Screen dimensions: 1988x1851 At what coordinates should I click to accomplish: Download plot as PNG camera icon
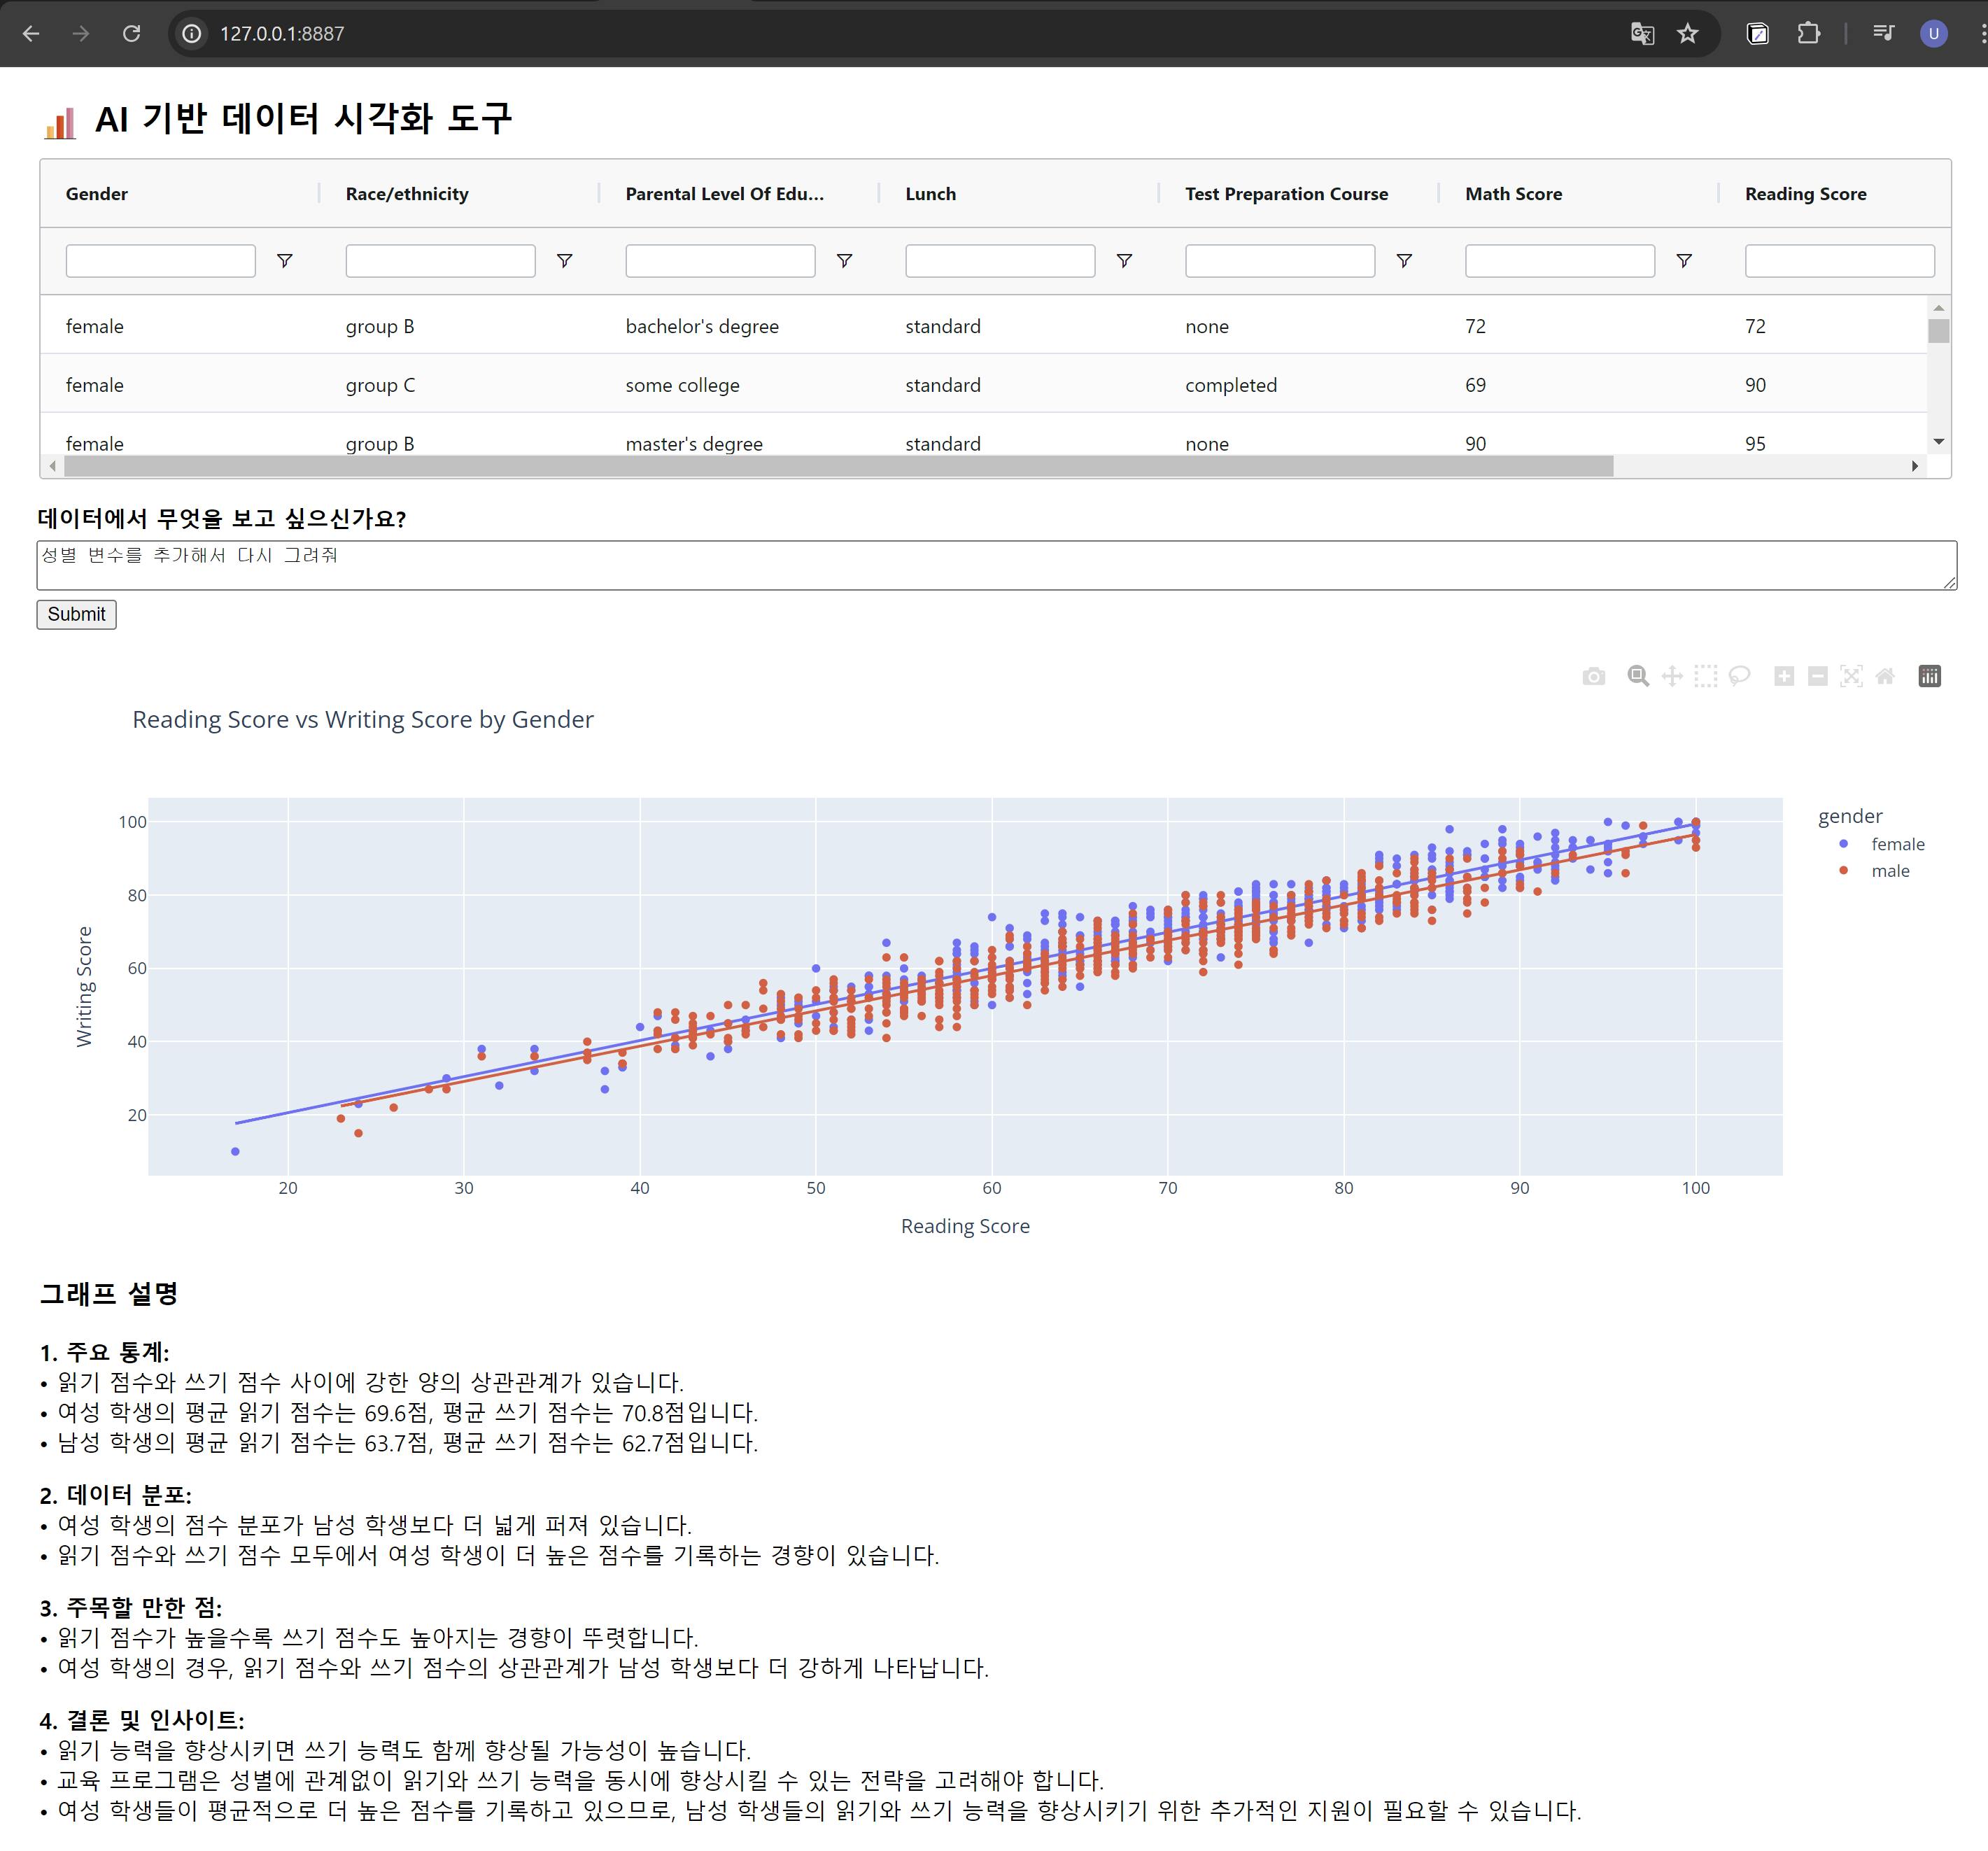(x=1594, y=677)
